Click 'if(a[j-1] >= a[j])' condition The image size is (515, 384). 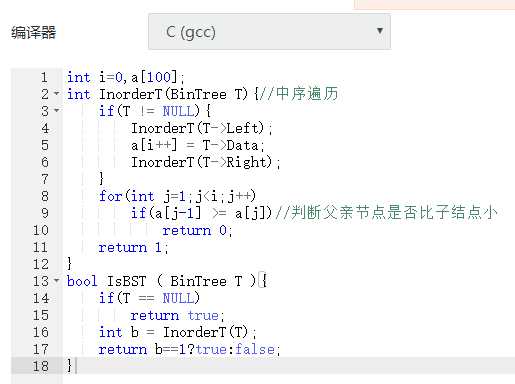201,213
